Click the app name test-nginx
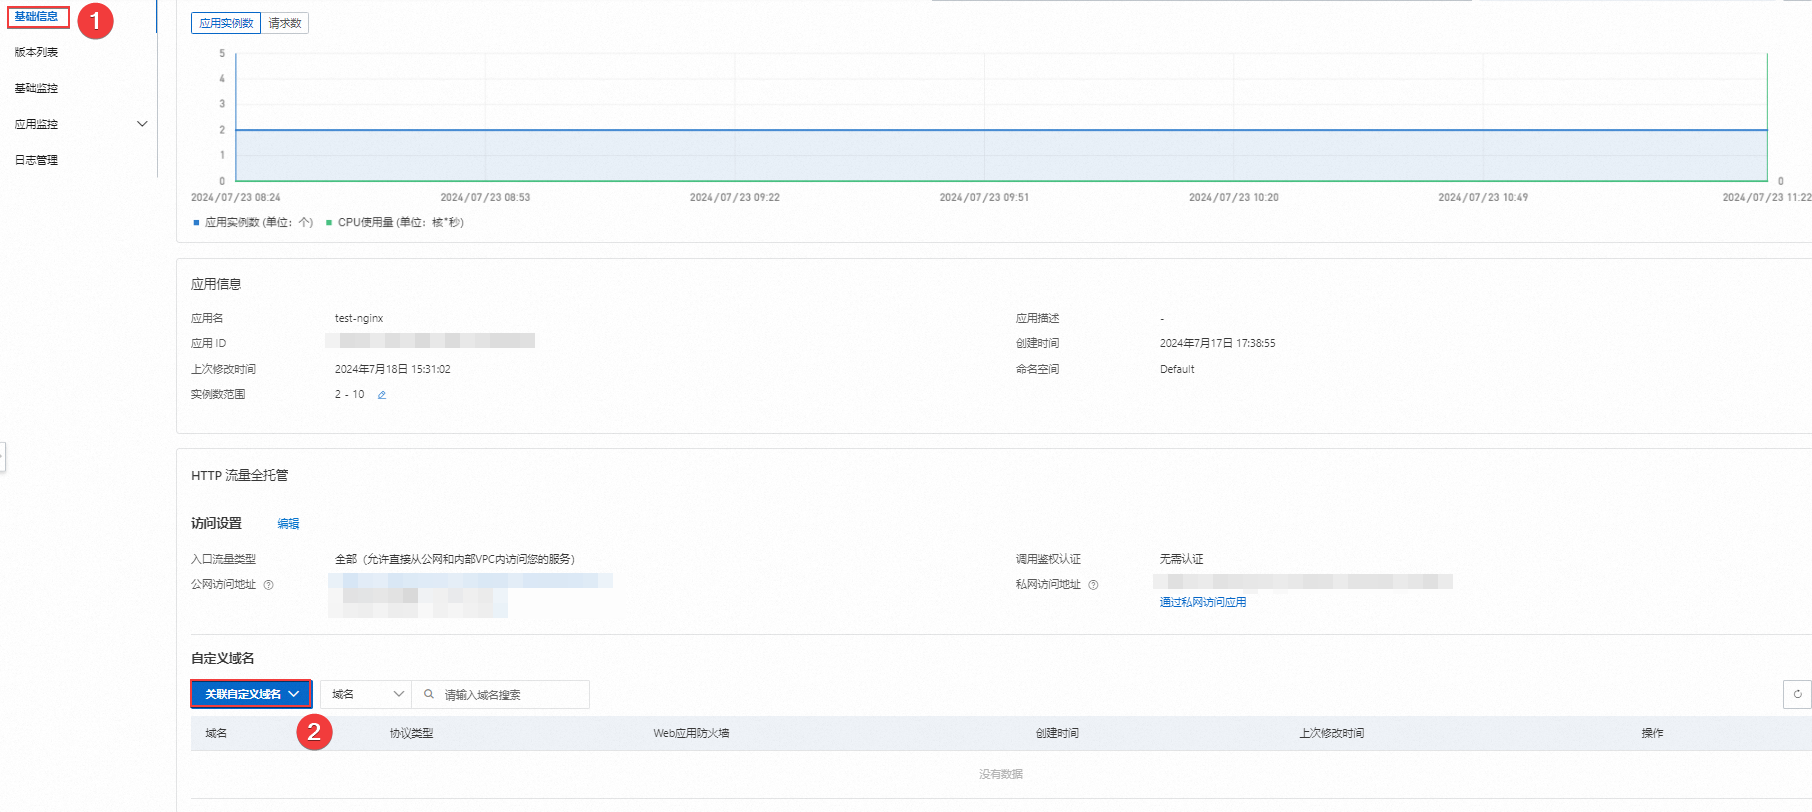Screen dimensions: 1812x812 coord(359,318)
